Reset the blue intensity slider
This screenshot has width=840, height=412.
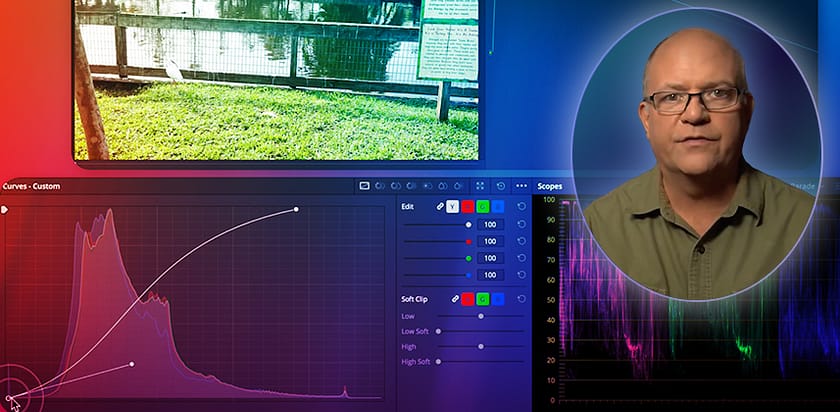click(521, 275)
